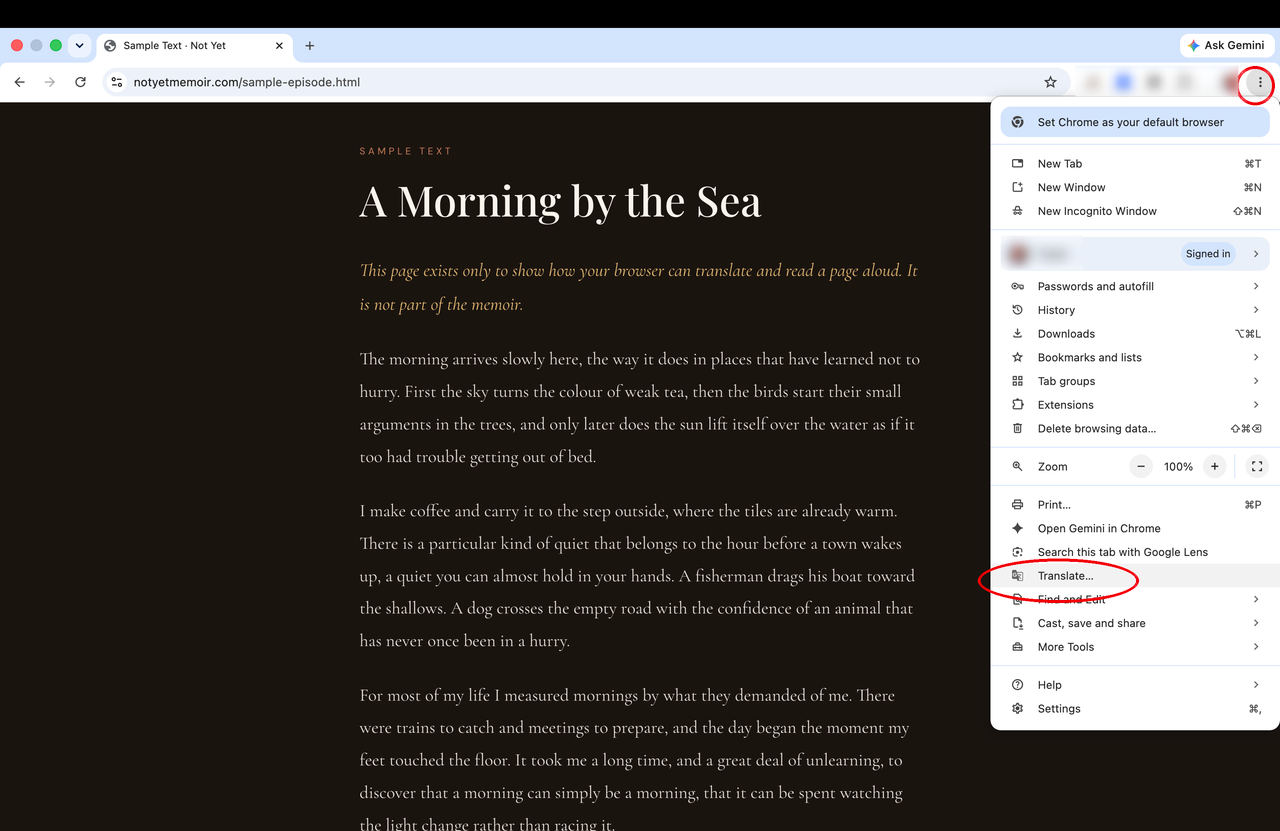Click the Incognito icon in the menu
This screenshot has width=1280, height=831.
(x=1017, y=211)
